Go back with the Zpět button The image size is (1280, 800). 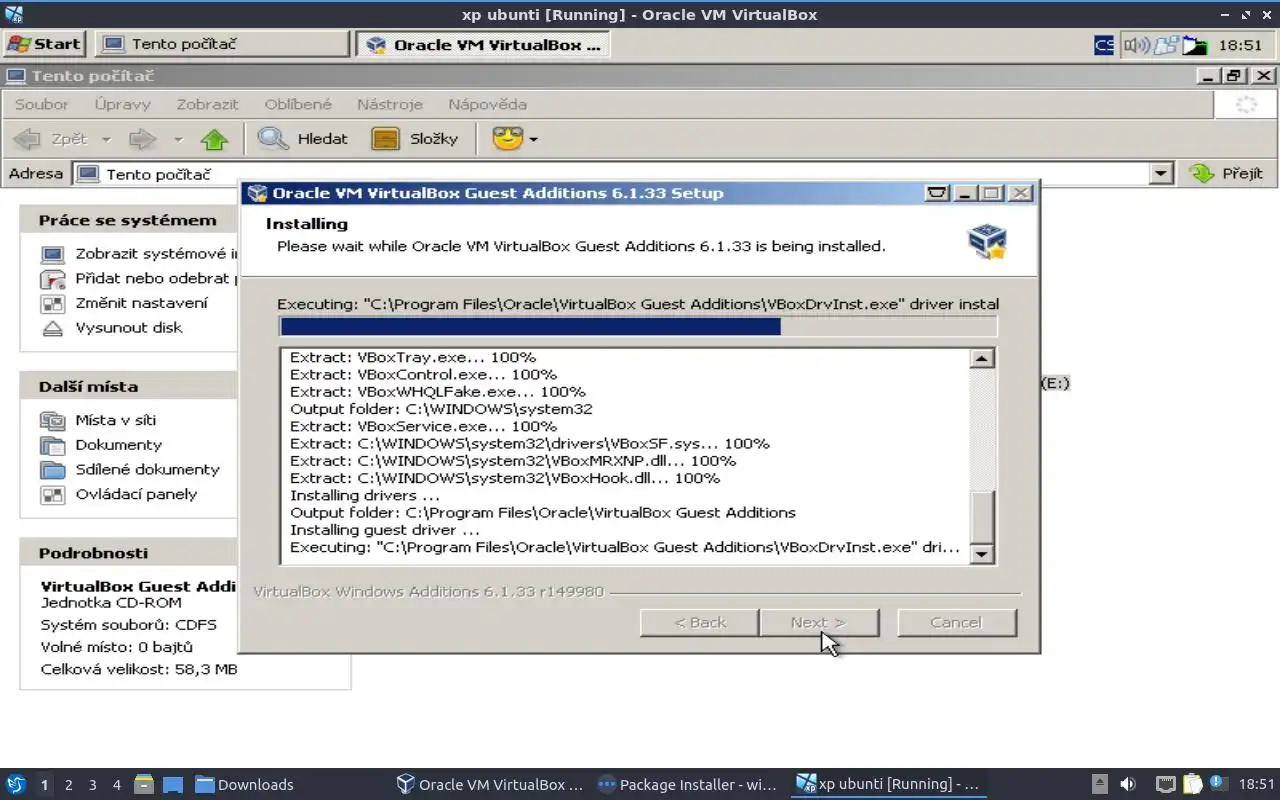point(52,139)
